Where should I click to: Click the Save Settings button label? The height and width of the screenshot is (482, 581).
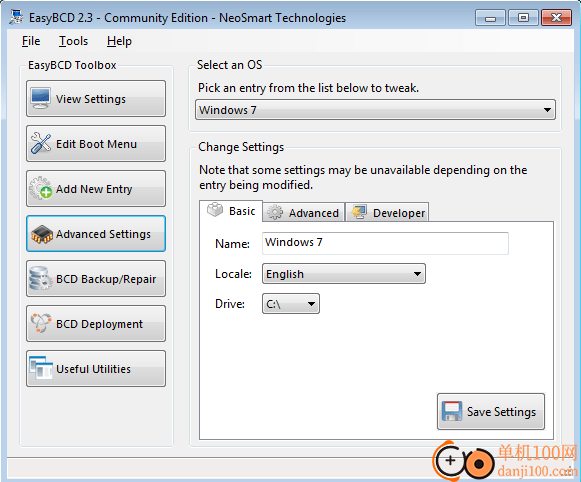(501, 412)
